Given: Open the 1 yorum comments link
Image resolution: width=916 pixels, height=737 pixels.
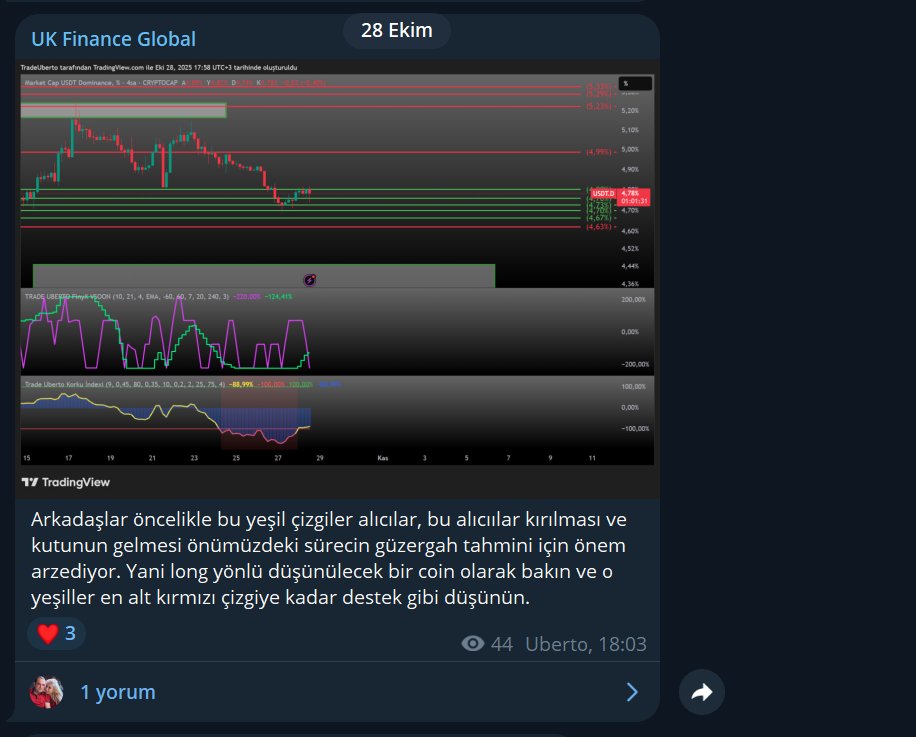Looking at the screenshot, I should click(x=118, y=692).
